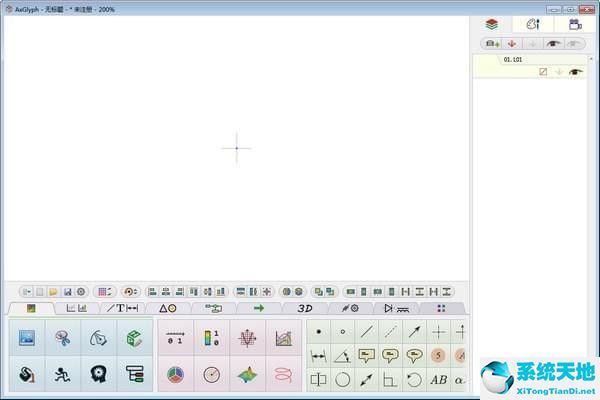The width and height of the screenshot is (600, 400).
Task: Insert an image with the picture tool
Action: pyautogui.click(x=27, y=338)
